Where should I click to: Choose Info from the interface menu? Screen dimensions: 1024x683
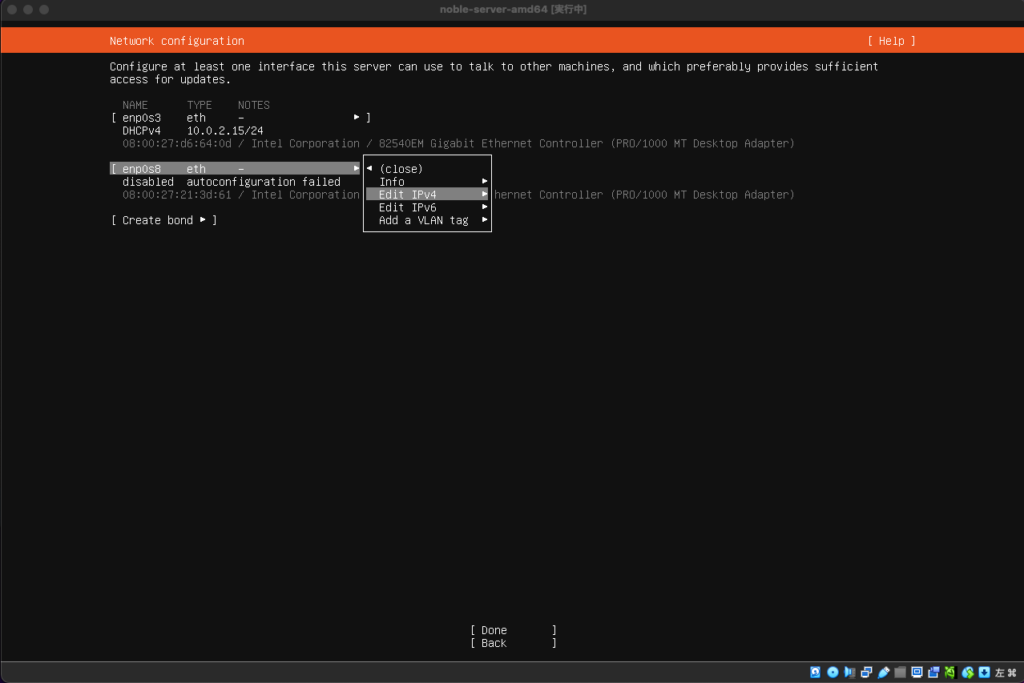pos(392,182)
